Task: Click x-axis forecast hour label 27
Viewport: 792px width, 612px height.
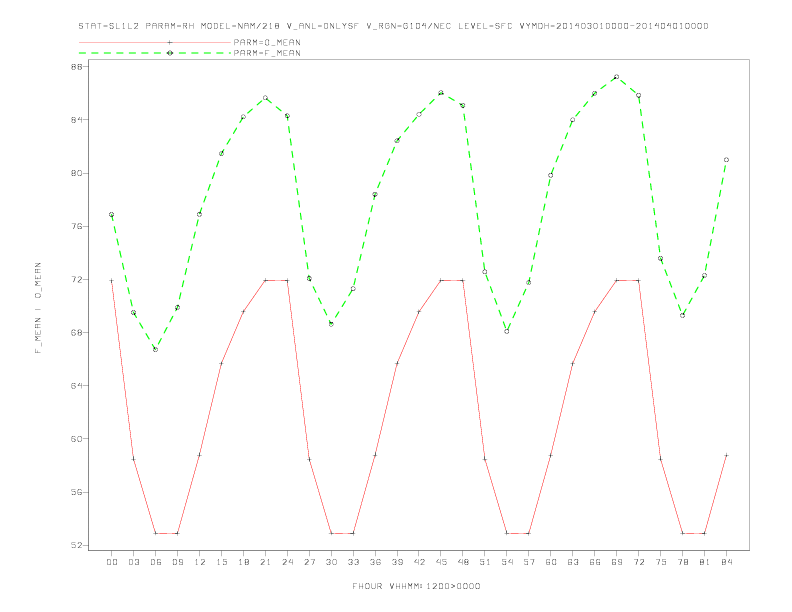Action: [x=310, y=562]
